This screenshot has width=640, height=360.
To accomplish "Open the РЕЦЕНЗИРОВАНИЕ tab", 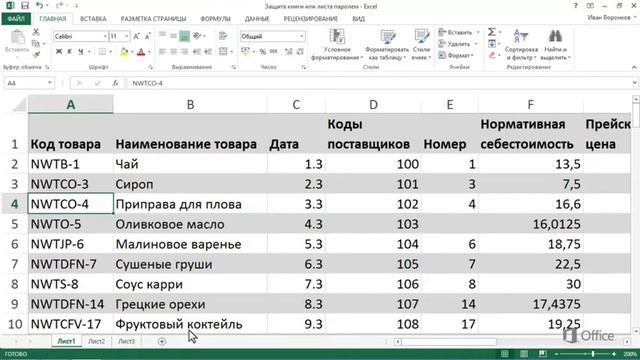I will pos(310,19).
